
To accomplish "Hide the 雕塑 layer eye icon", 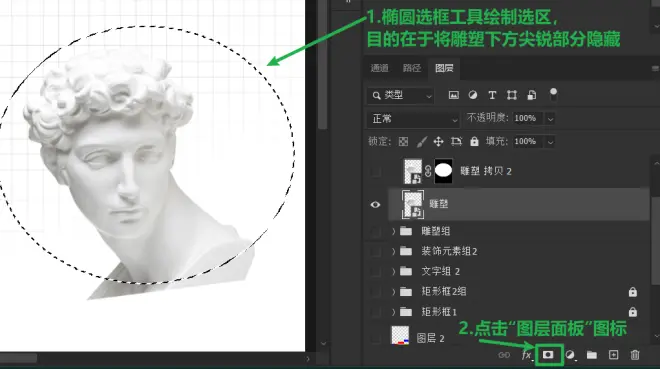I will [x=375, y=204].
